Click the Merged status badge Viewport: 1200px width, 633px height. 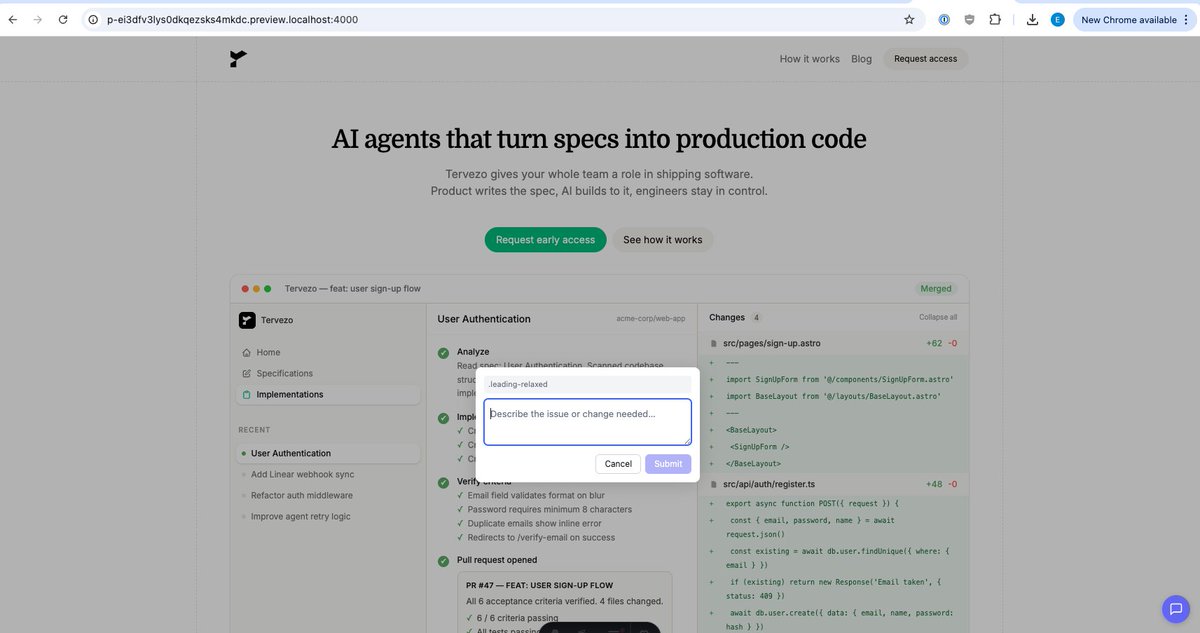point(936,288)
